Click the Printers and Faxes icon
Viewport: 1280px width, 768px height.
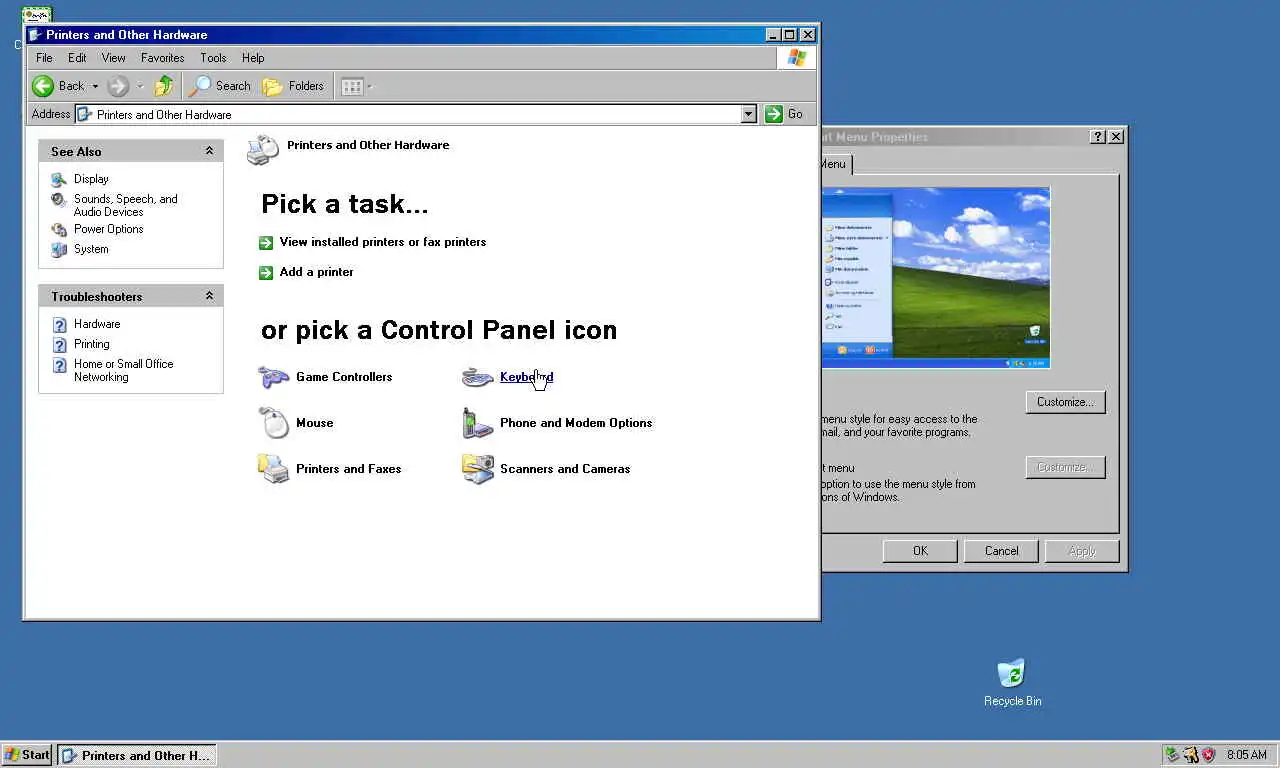pyautogui.click(x=274, y=469)
